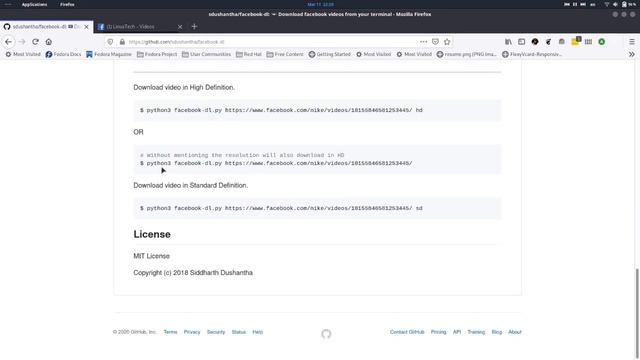Close the LinuxTech Videos tab

tap(180, 27)
